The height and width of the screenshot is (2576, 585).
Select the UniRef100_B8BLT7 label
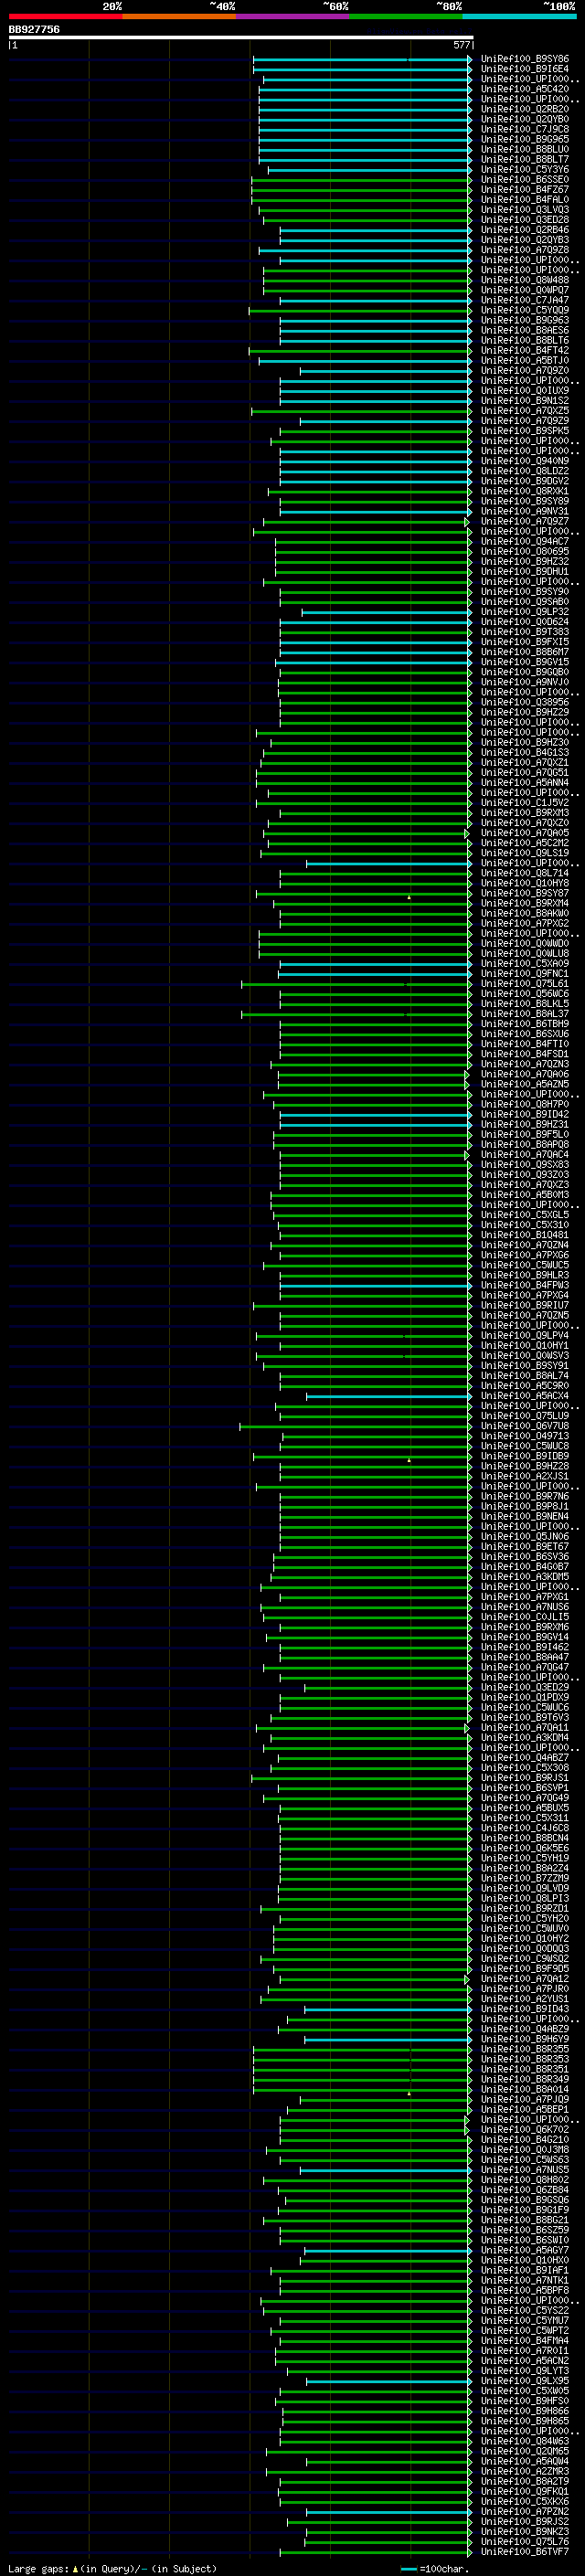[525, 159]
